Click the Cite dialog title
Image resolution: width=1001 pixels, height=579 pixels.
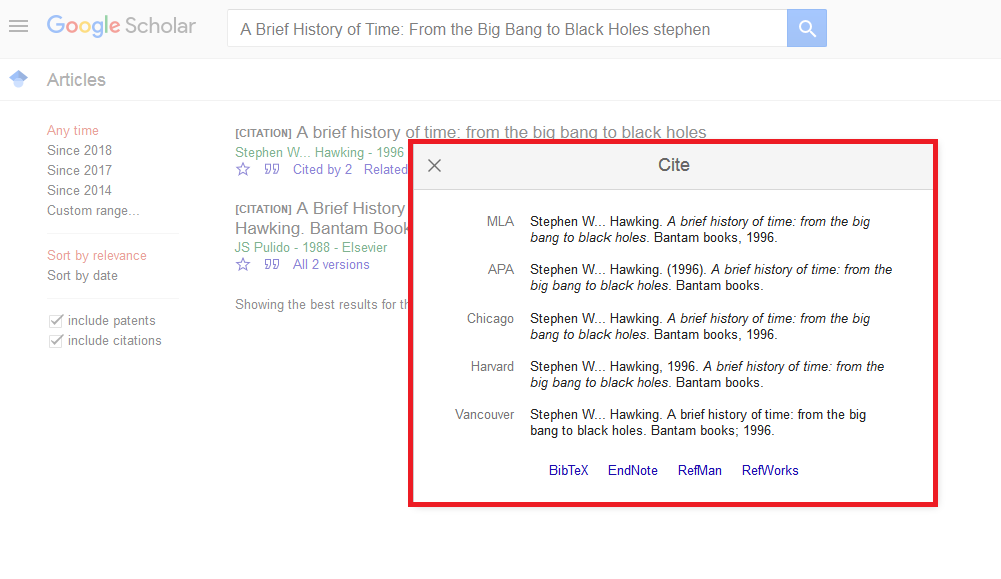[674, 165]
